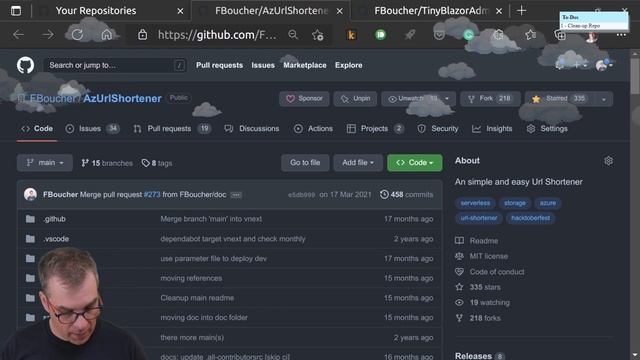Add page to favorites star icon

[318, 35]
